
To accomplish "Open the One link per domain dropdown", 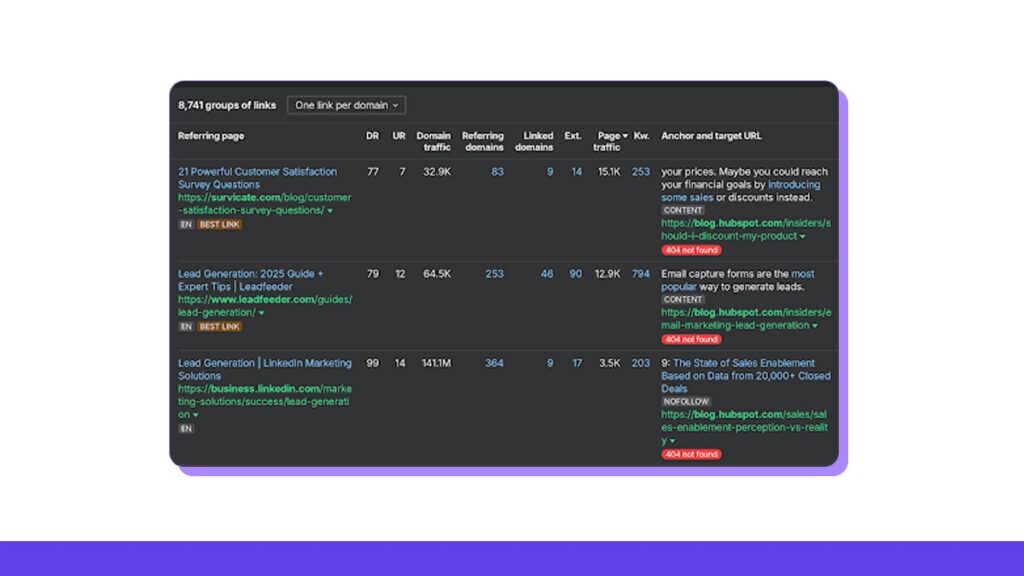I will pos(345,105).
